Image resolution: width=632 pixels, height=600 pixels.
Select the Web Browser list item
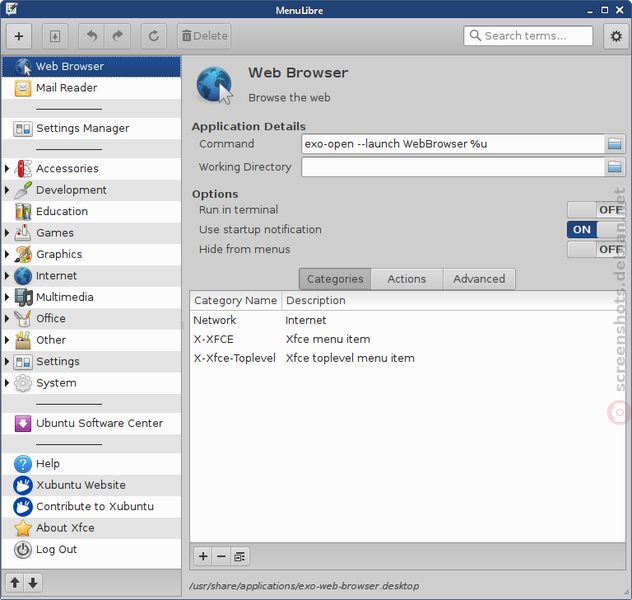tap(91, 66)
